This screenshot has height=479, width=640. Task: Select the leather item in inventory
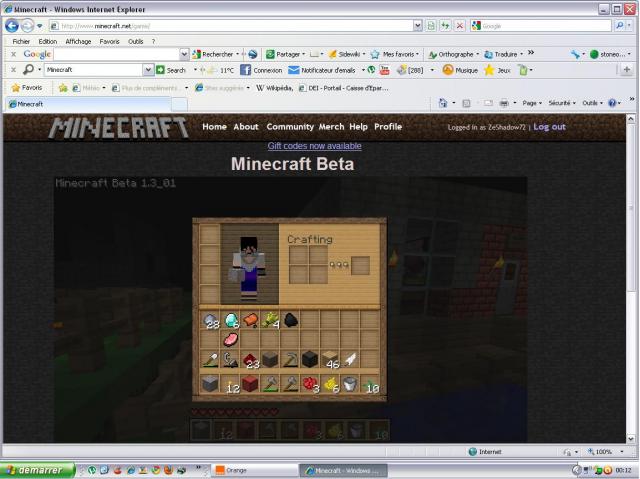[251, 320]
